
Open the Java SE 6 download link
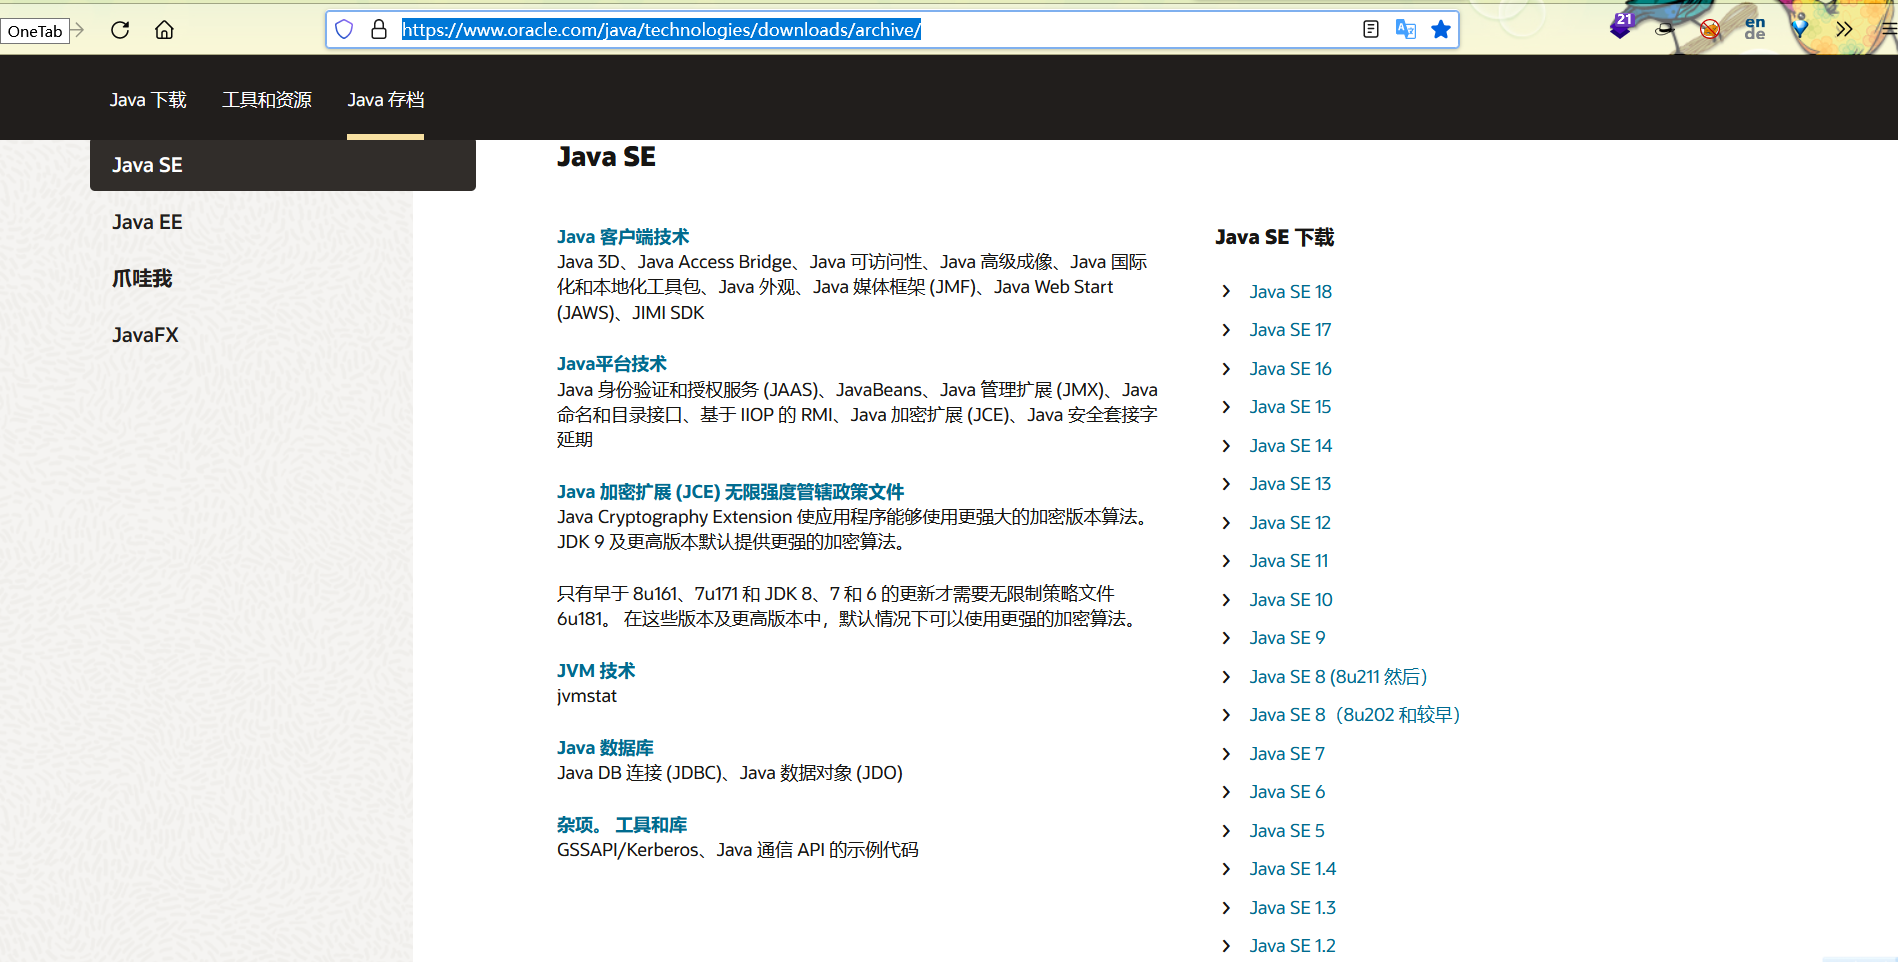coord(1287,792)
